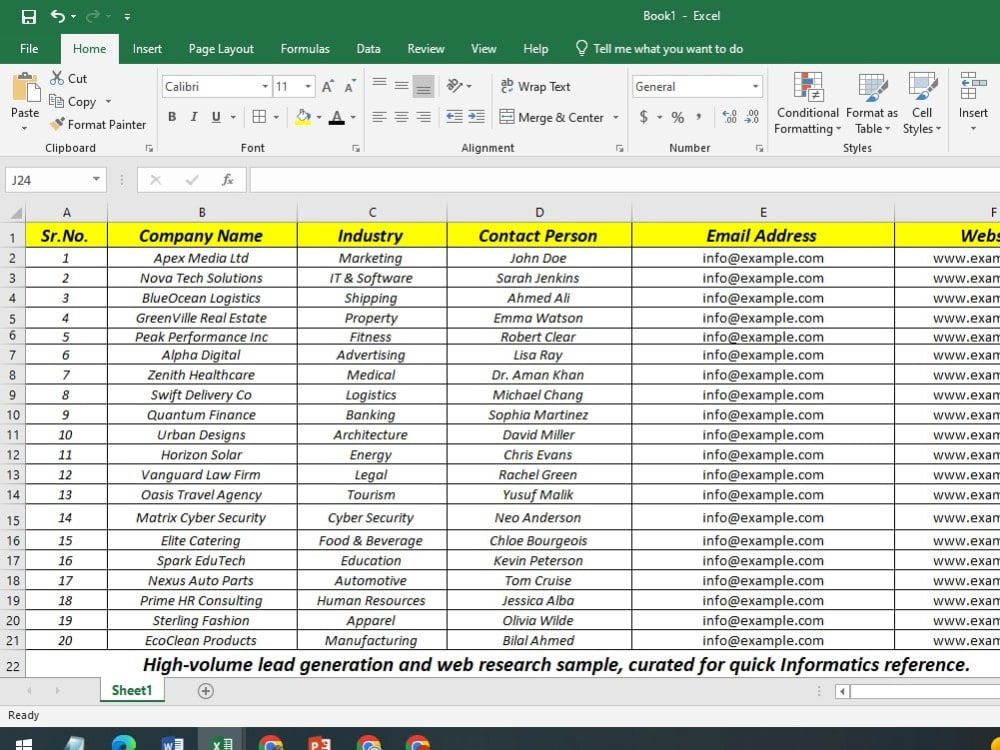Screen dimensions: 1000x750
Task: Open Format as Table gallery
Action: point(872,103)
